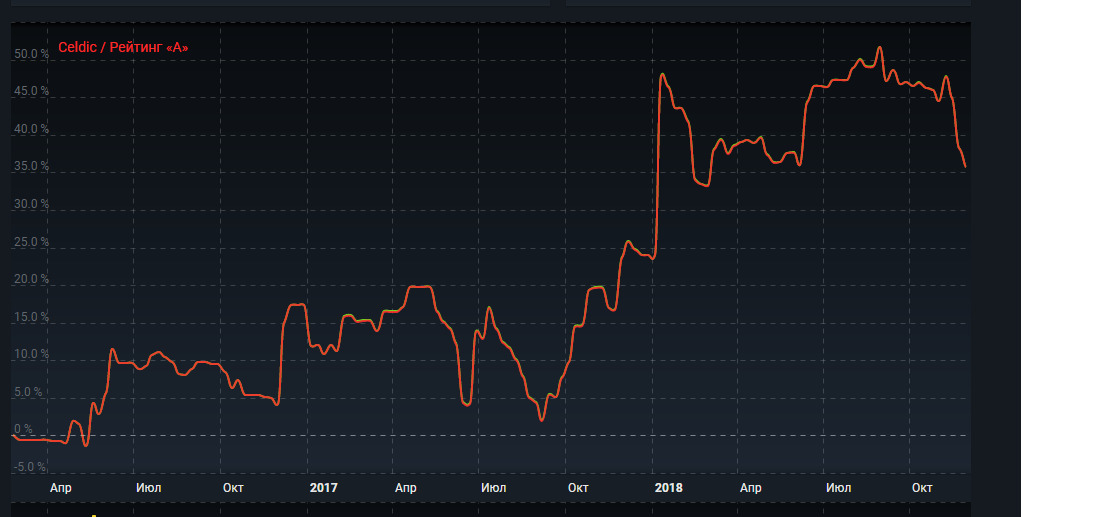Click the 10.0 % value axis label
Viewport: 1100px width, 517px height.
point(30,354)
